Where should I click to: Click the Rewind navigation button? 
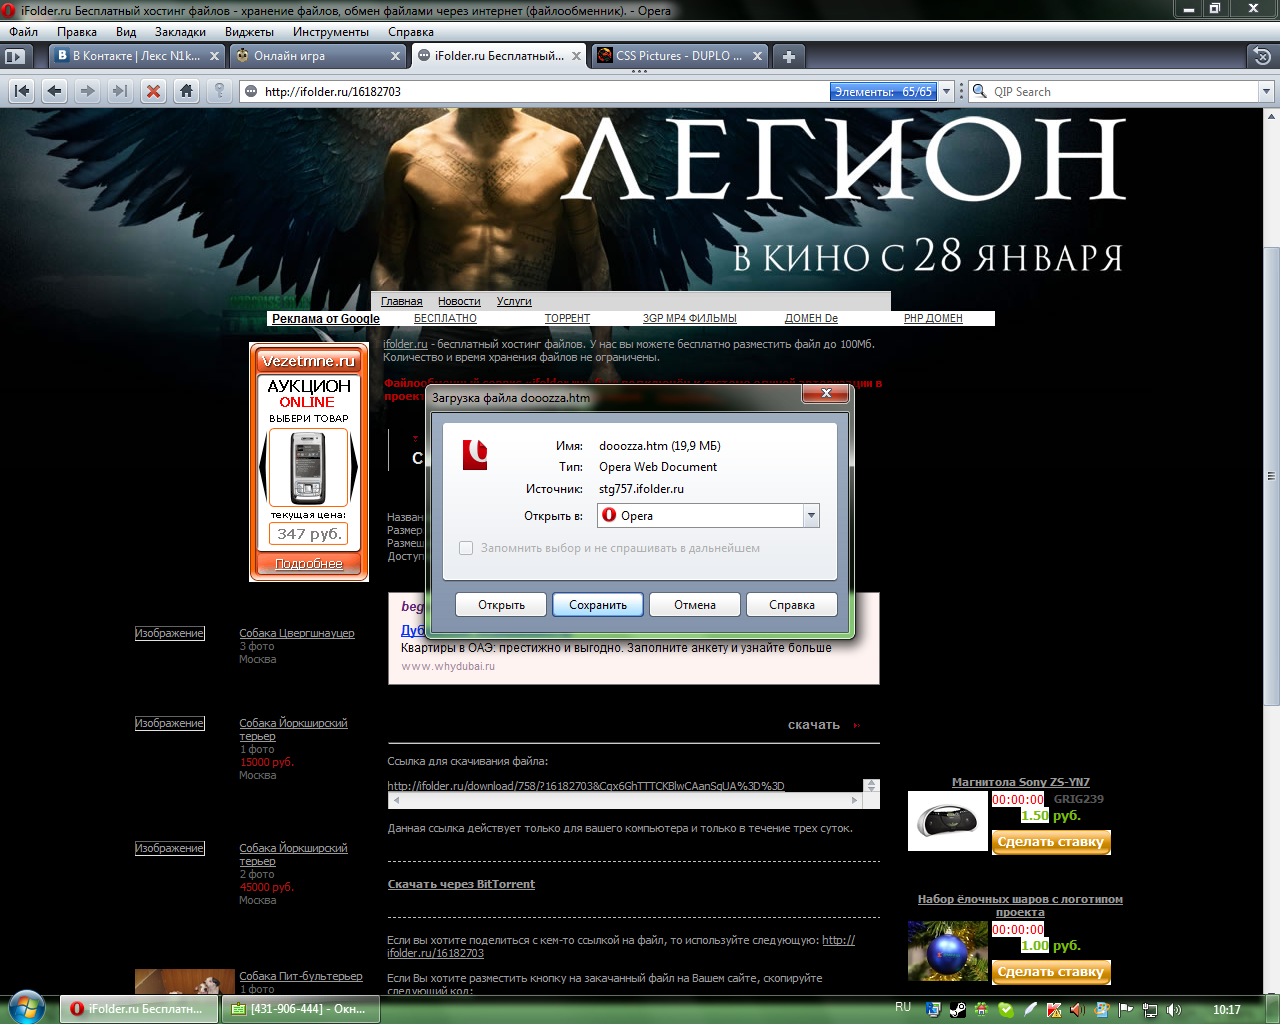tap(22, 91)
